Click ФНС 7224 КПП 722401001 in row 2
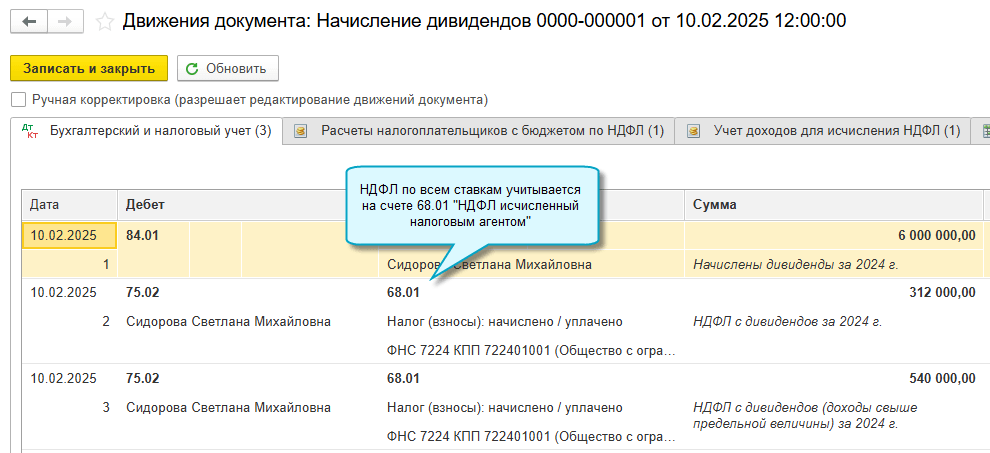The image size is (990, 453). pos(531,351)
